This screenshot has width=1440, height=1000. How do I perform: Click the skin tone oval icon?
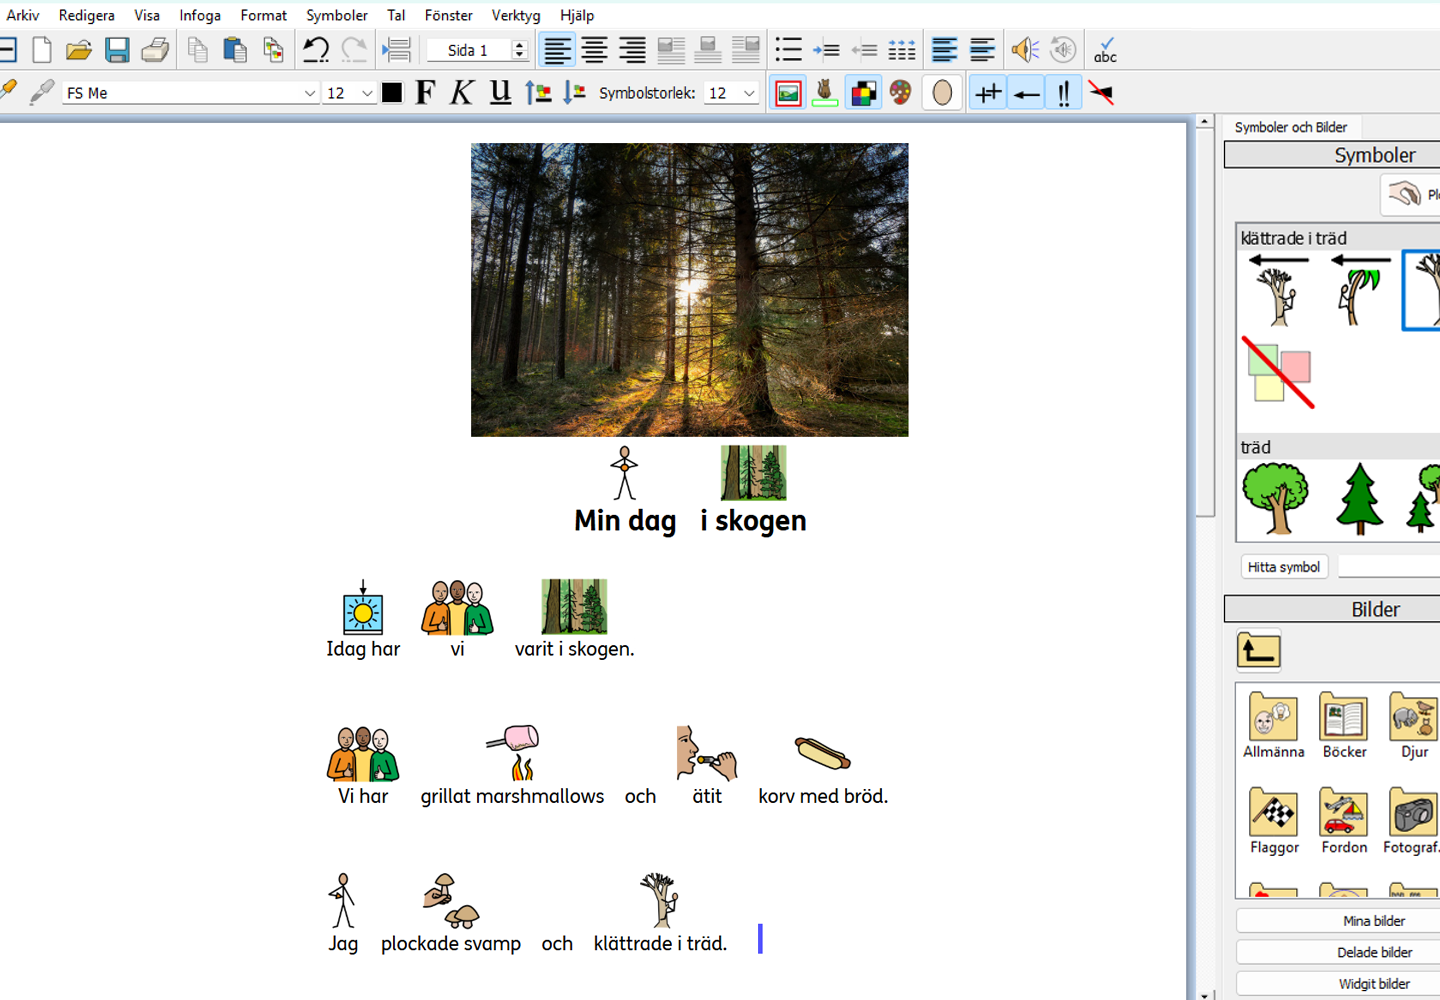point(942,93)
